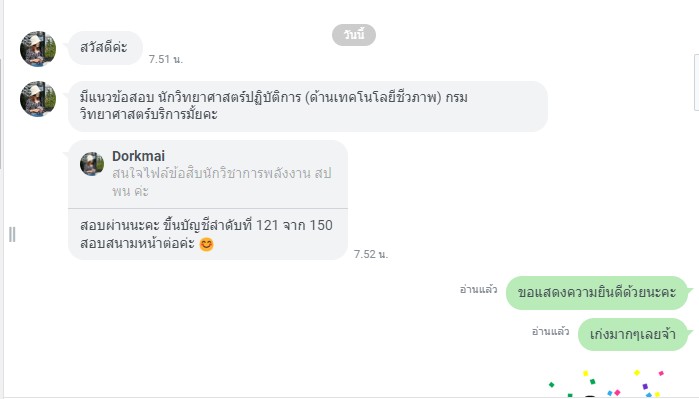
Task: Click the gray scrollbar on the far left edge
Action: pyautogui.click(x=1, y=114)
